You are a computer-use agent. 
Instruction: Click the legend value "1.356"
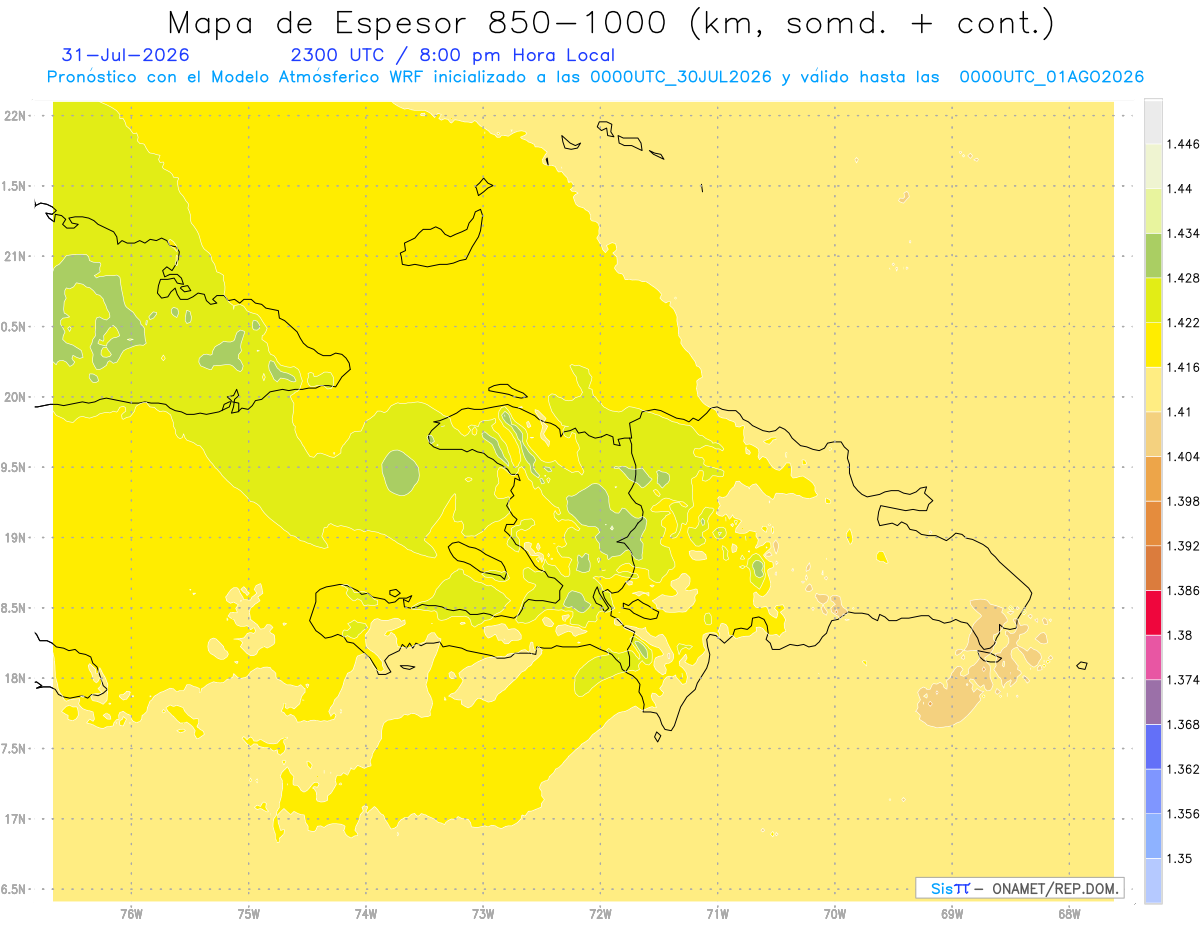click(1183, 813)
